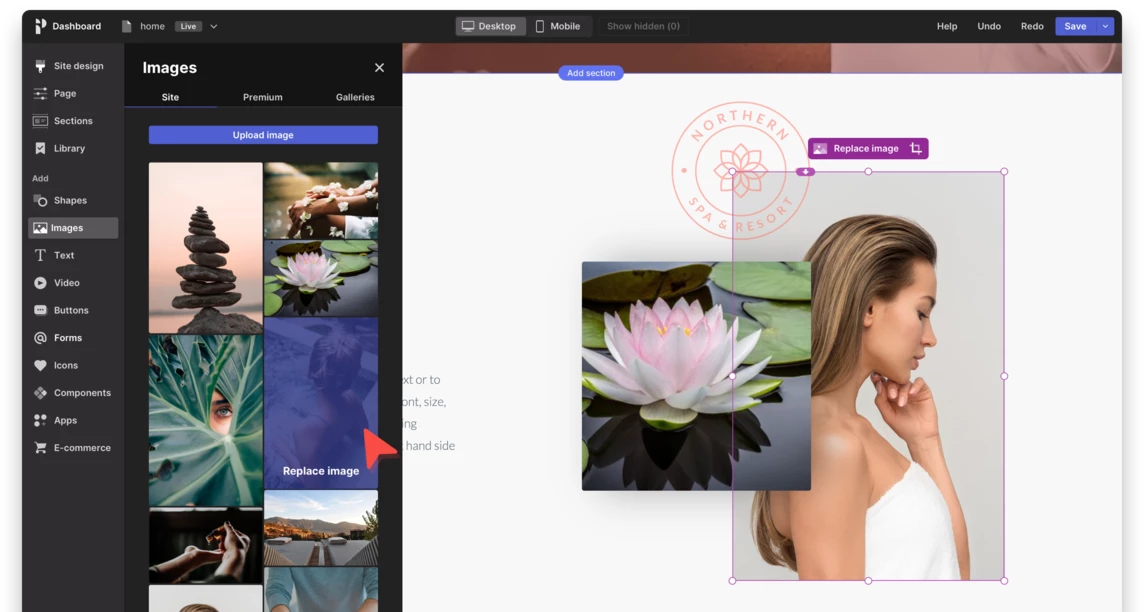
Task: Click the Northern Spa & Resort logo
Action: [740, 171]
